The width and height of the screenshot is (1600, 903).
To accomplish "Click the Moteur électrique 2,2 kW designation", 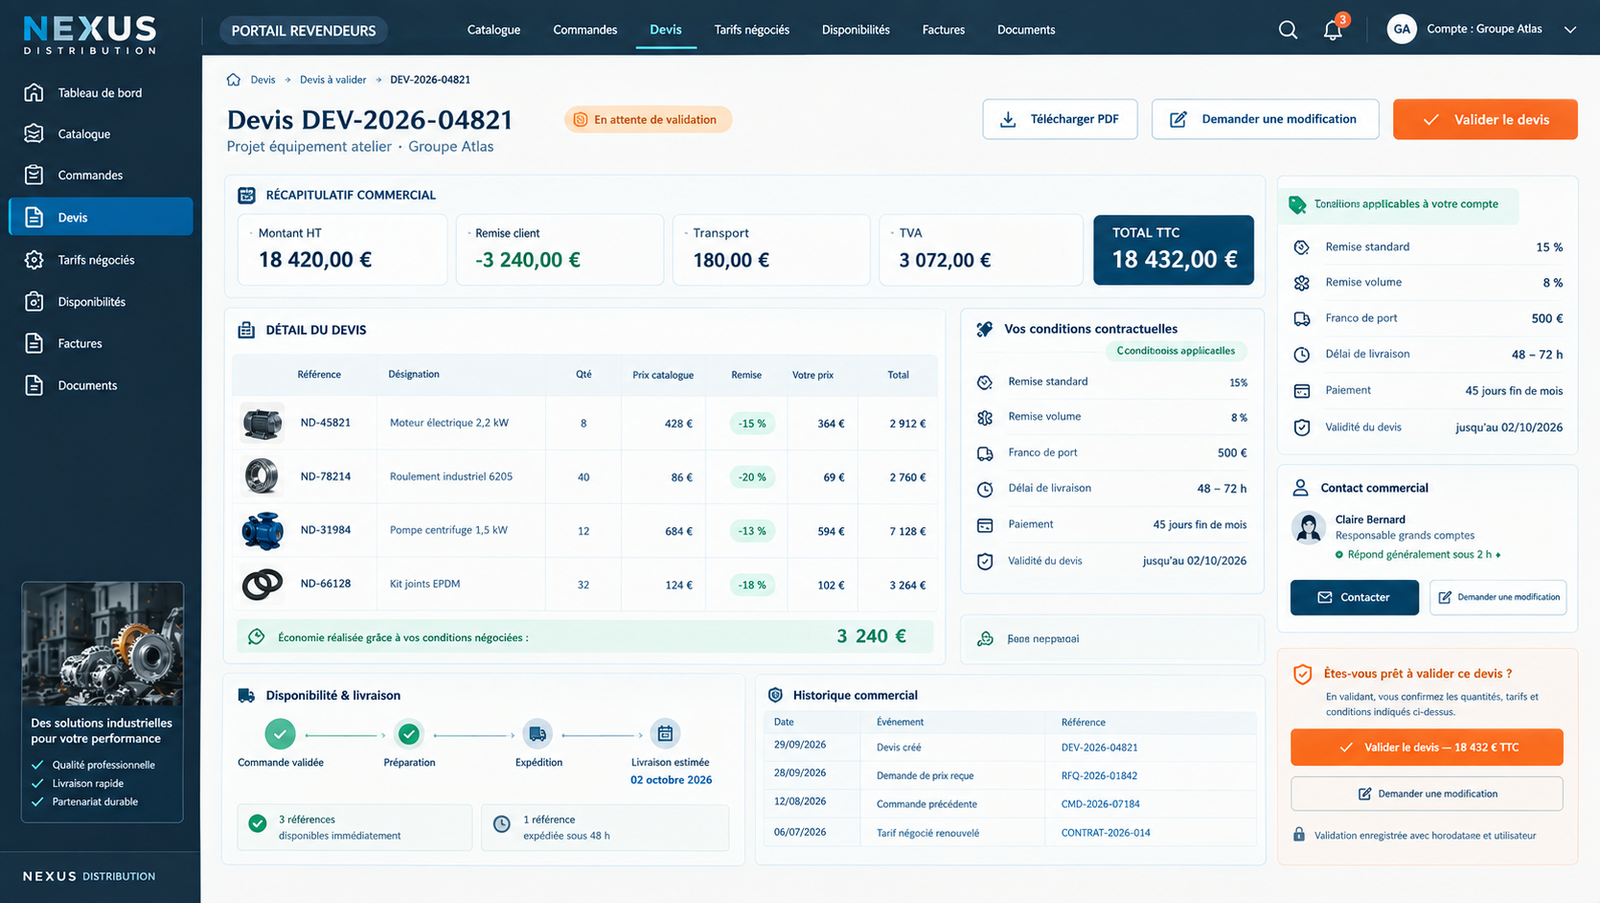I will pos(449,423).
